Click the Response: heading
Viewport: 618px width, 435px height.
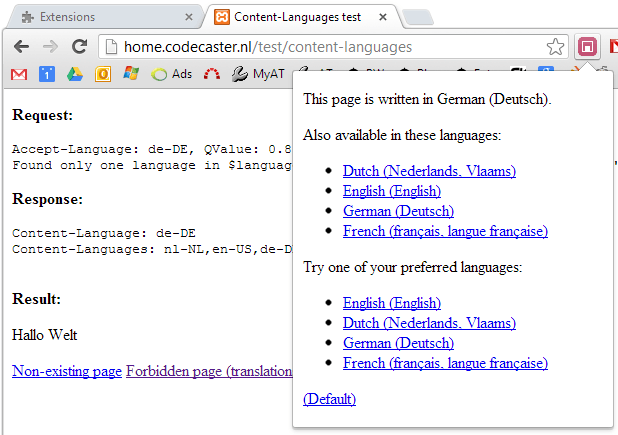point(48,199)
